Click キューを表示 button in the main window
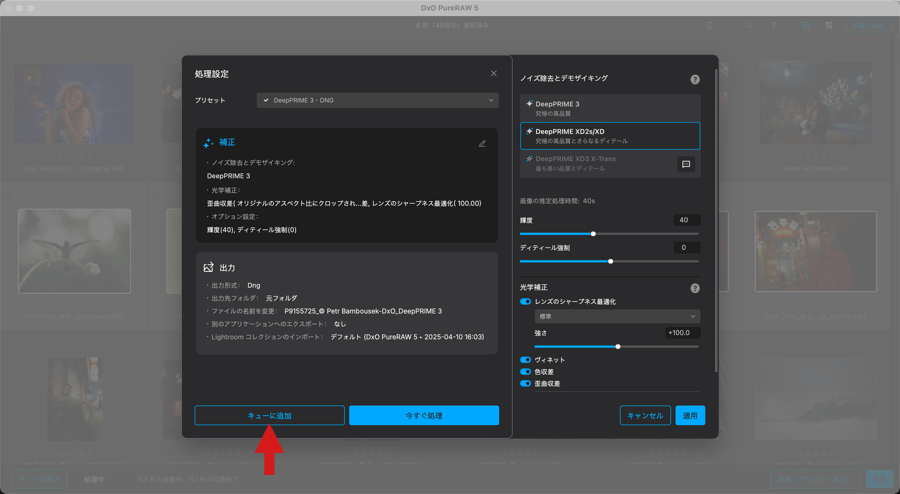 point(40,479)
